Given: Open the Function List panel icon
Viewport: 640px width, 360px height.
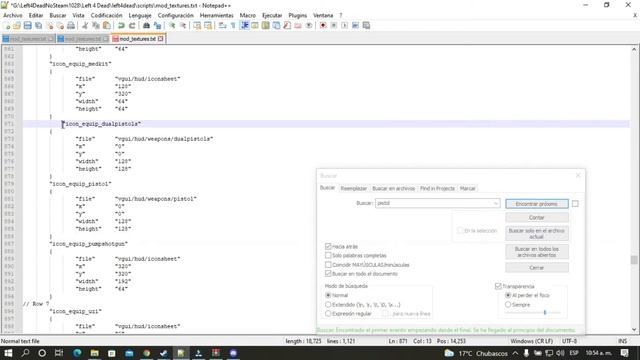Looking at the screenshot, I should [287, 25].
